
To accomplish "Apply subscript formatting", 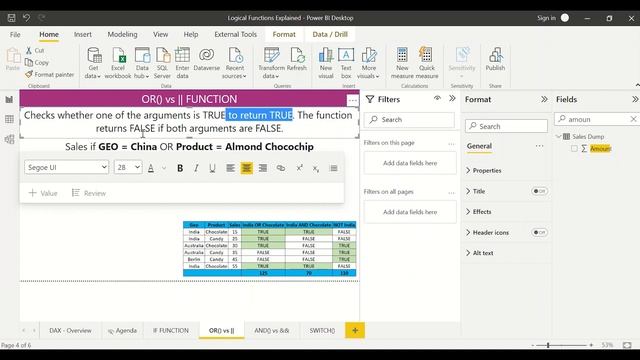I will pyautogui.click(x=316, y=168).
